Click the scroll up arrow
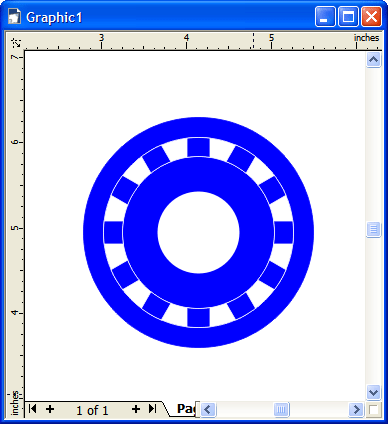 373,60
